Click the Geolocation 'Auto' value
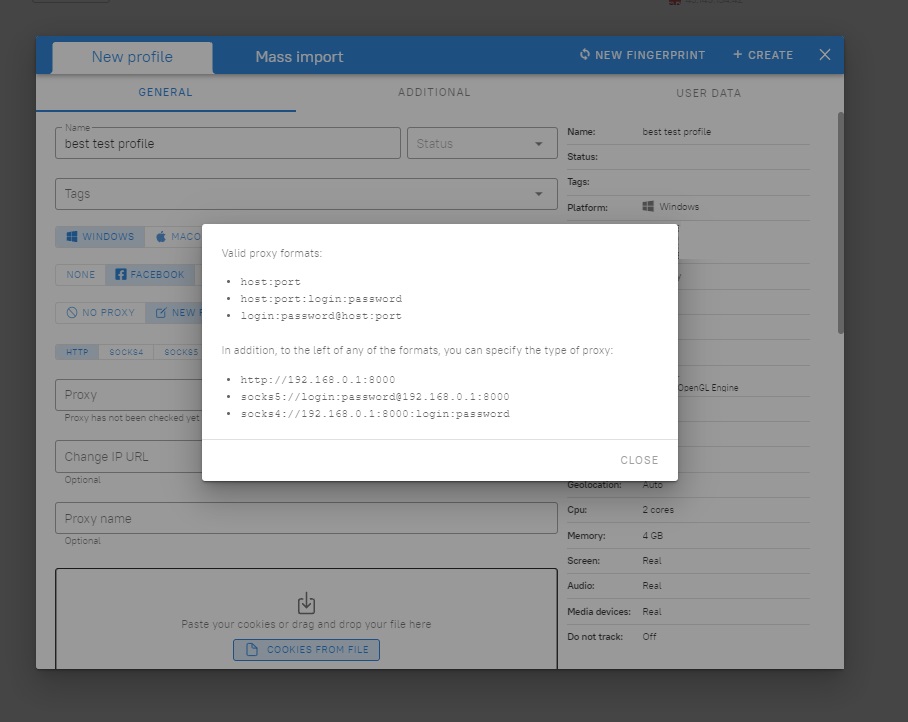908x722 pixels. point(652,485)
